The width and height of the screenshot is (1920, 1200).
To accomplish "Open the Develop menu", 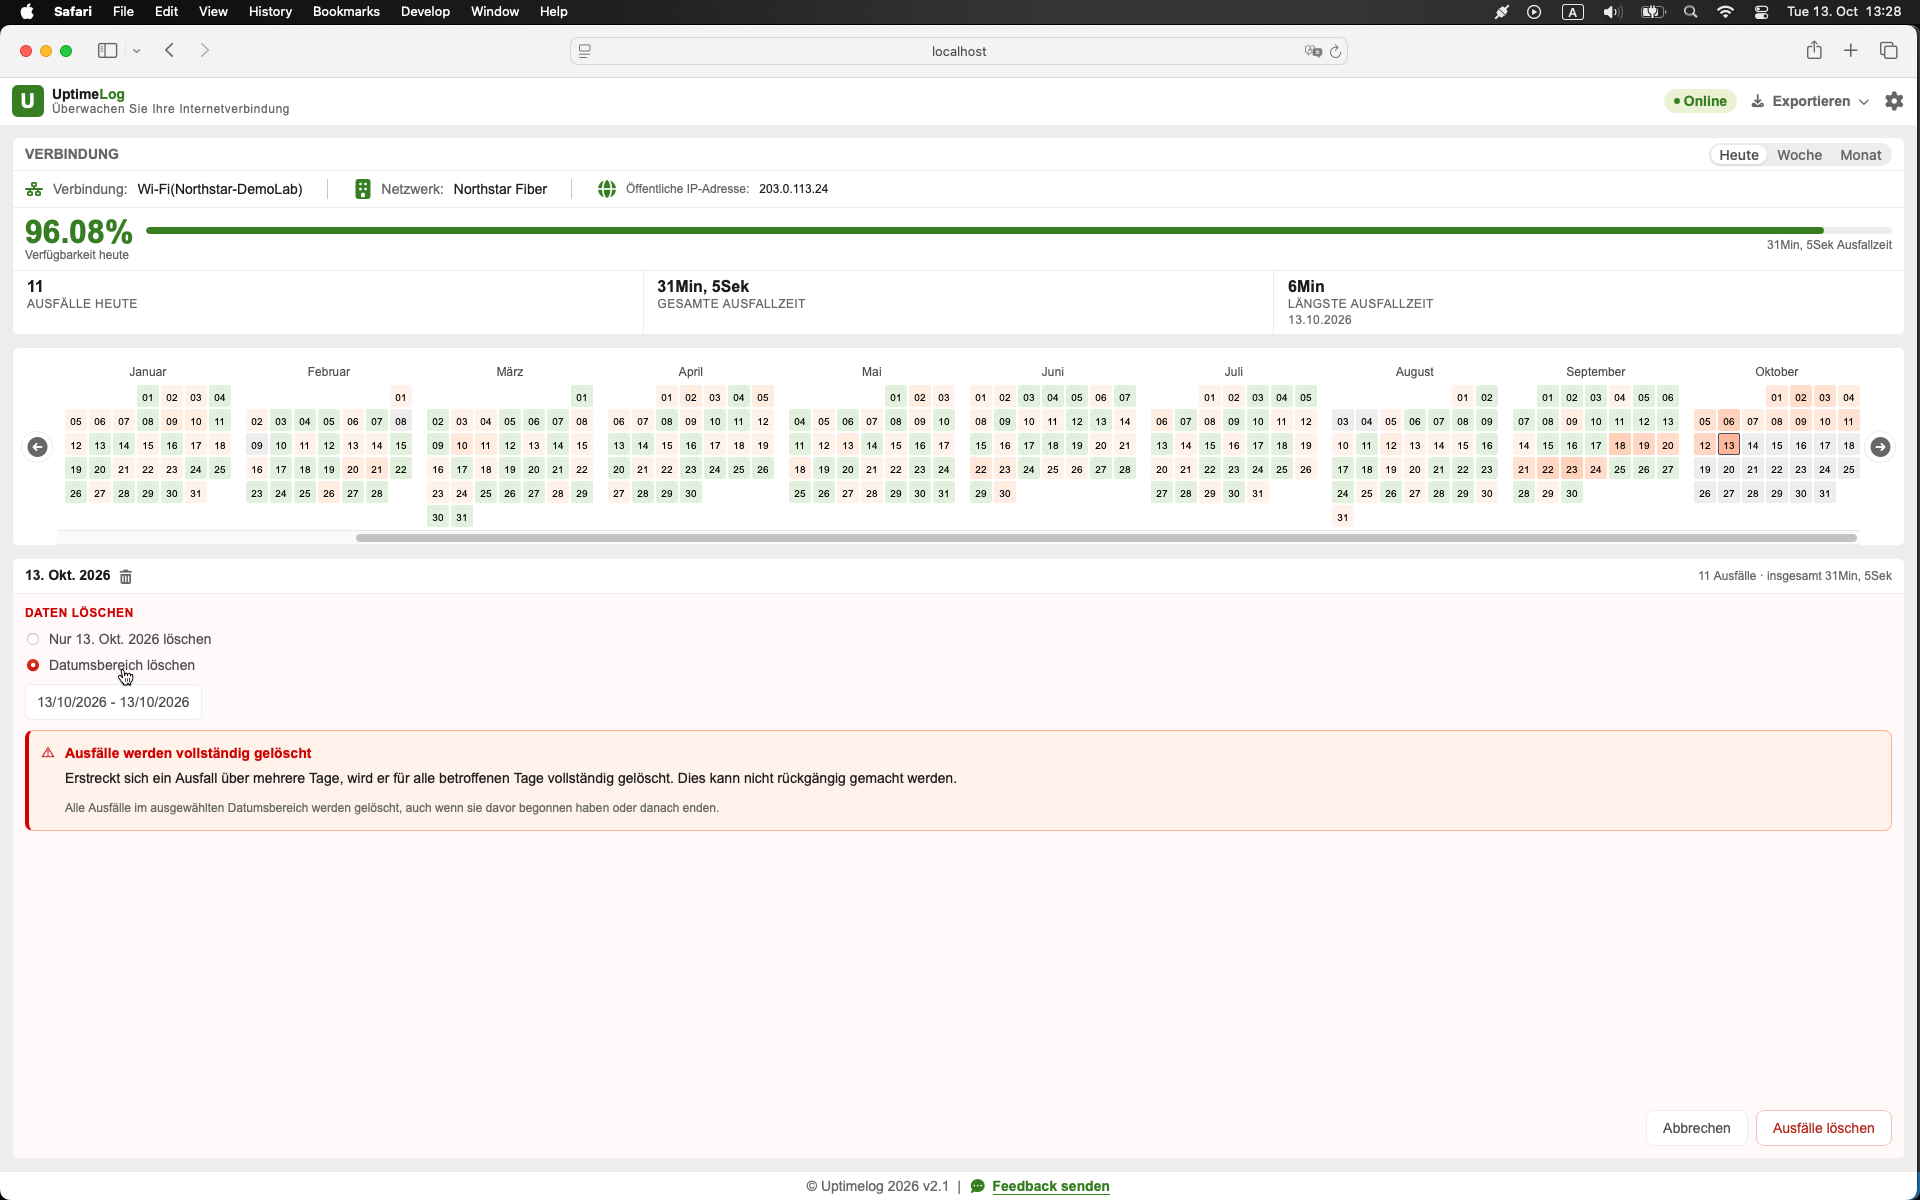I will point(425,12).
